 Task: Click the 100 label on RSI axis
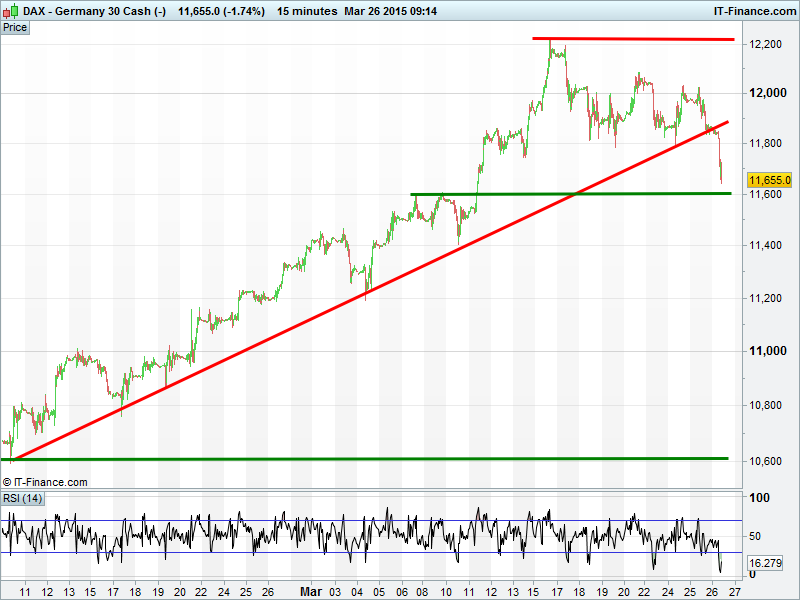(758, 497)
